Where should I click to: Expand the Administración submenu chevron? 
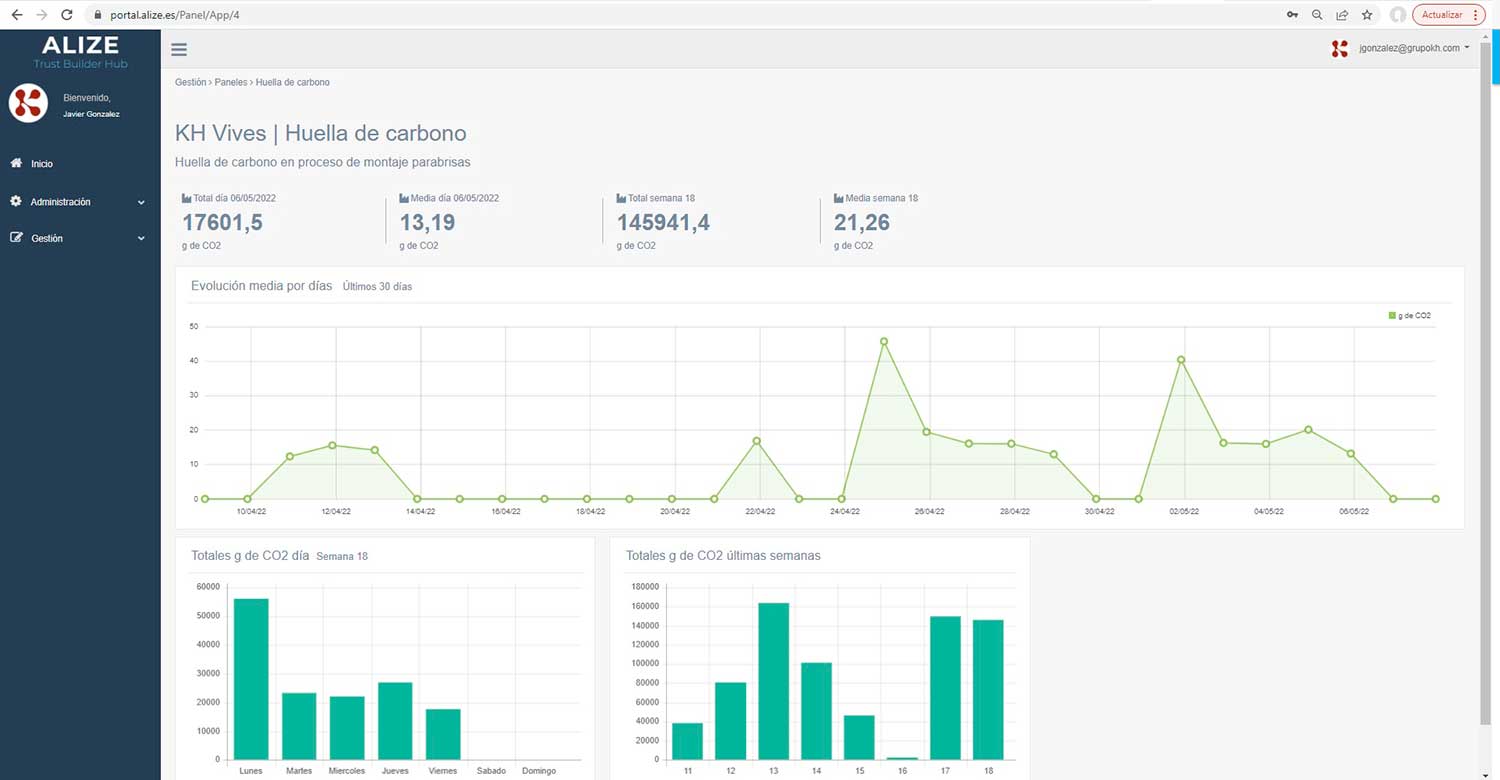tap(141, 202)
